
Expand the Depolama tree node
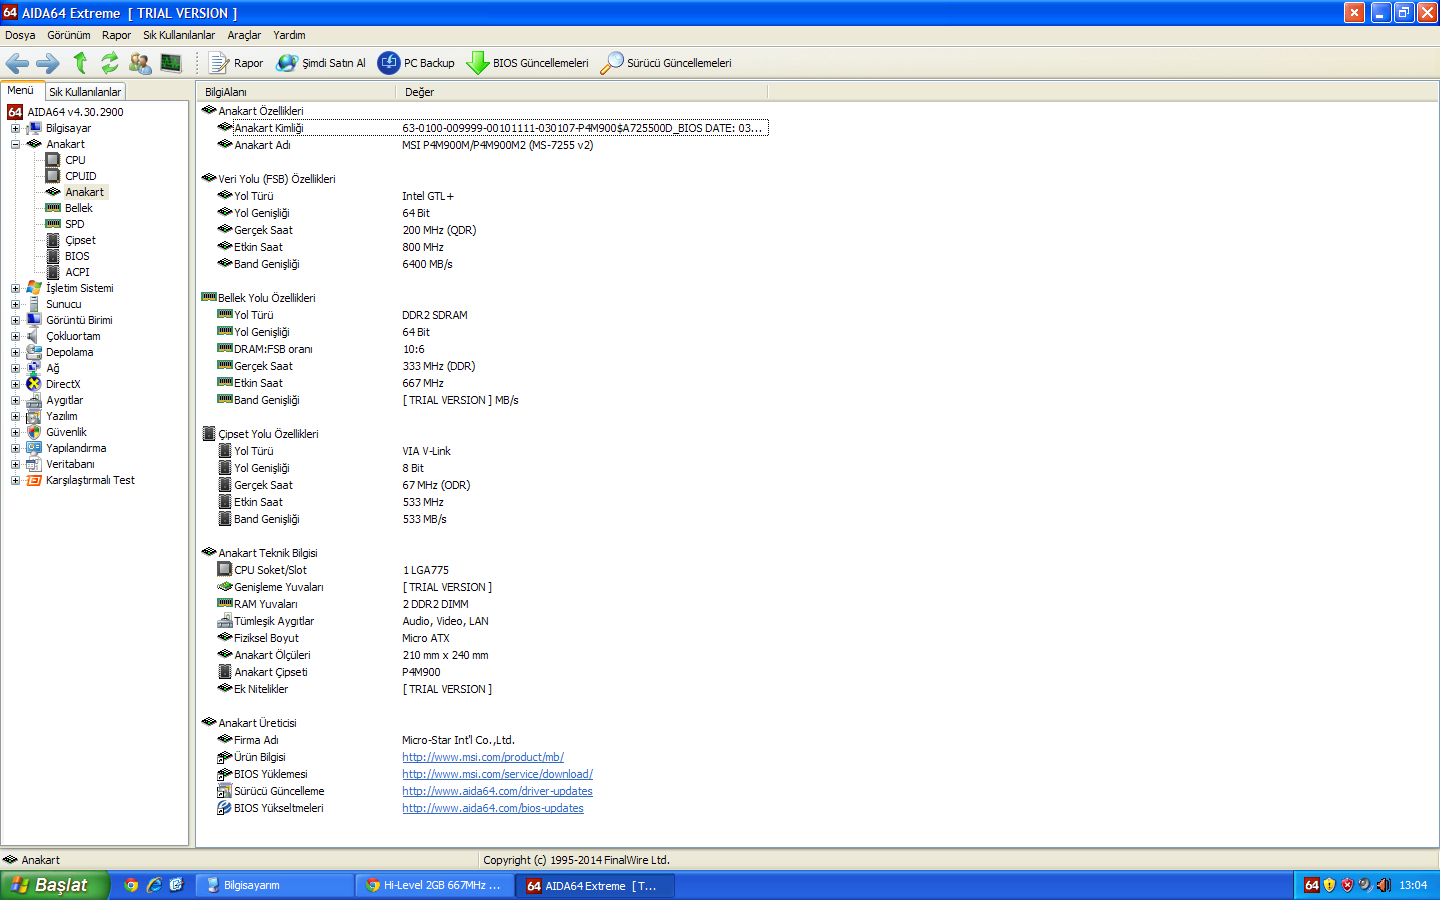coord(15,352)
